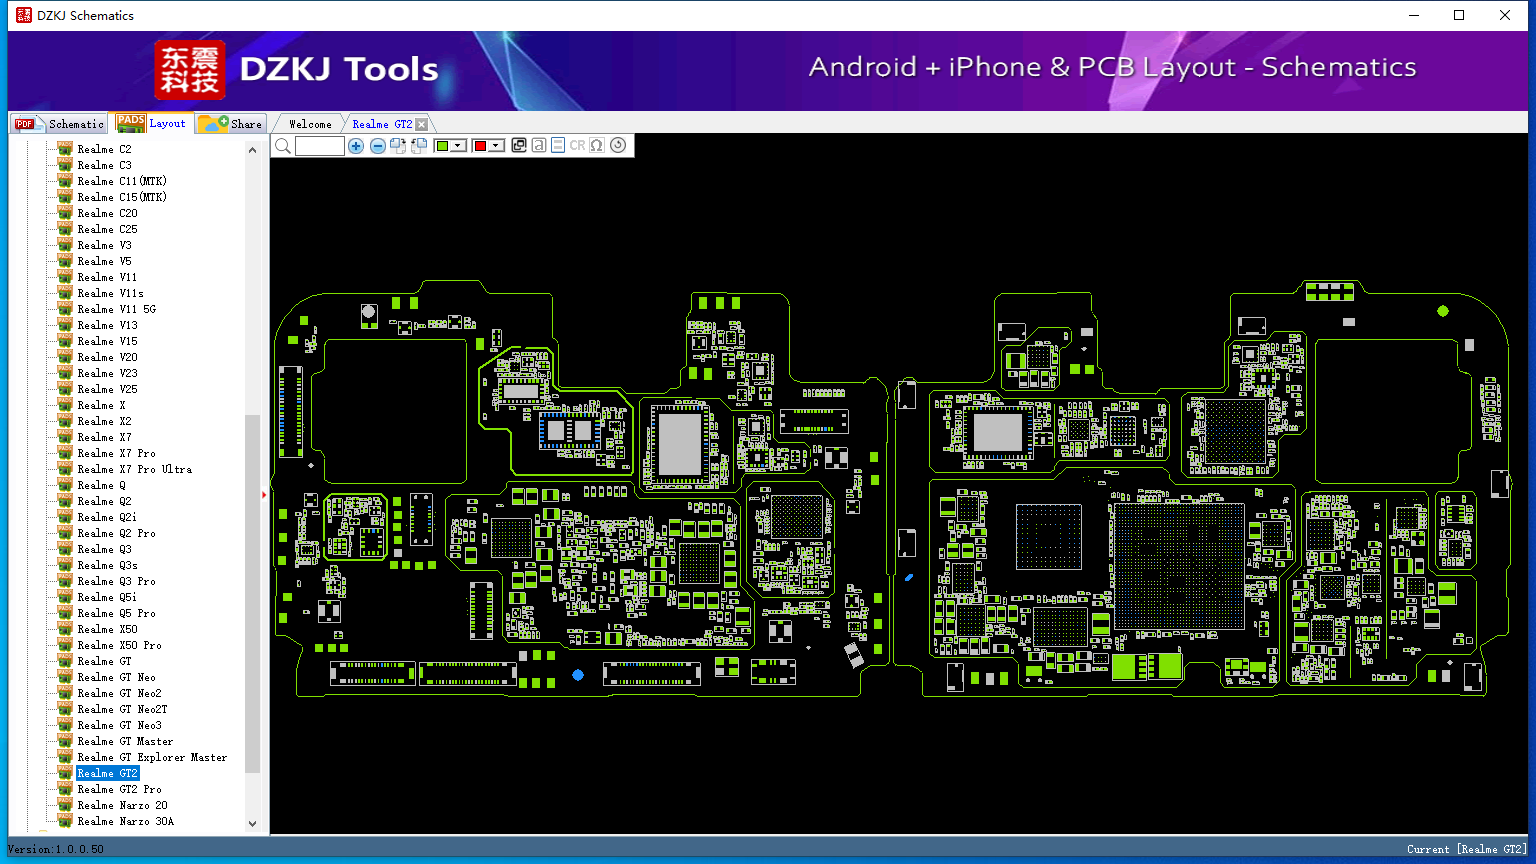Pick the green color swatch
1536x864 pixels.
pos(442,146)
